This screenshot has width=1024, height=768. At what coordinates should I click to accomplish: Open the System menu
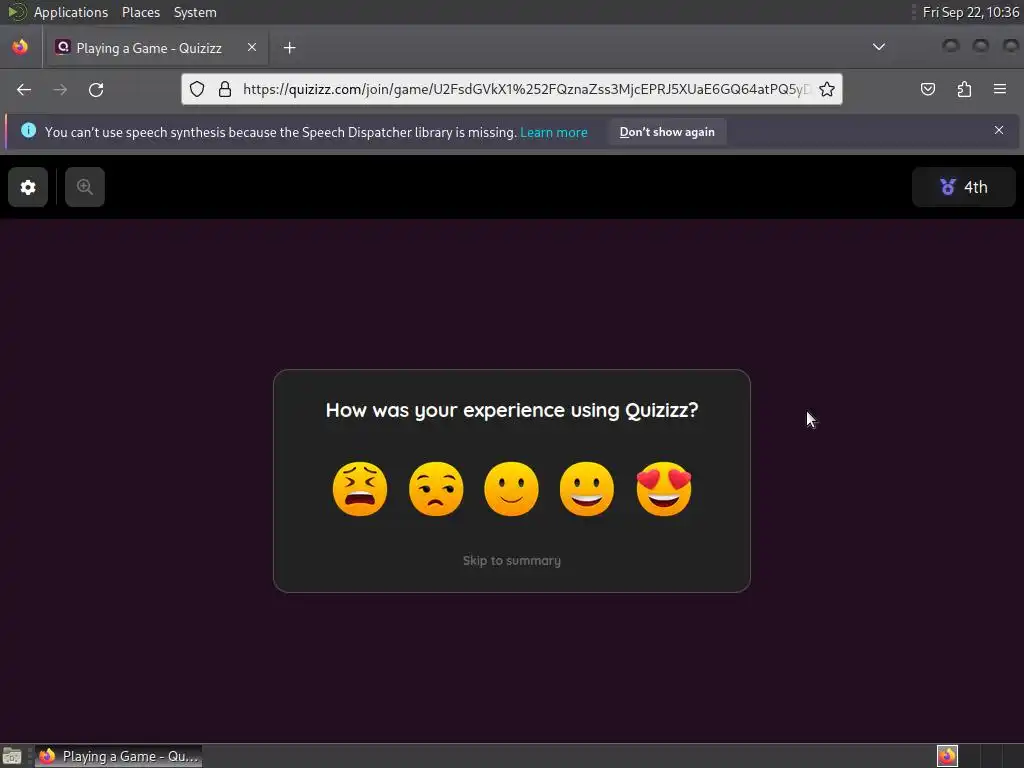coord(195,12)
